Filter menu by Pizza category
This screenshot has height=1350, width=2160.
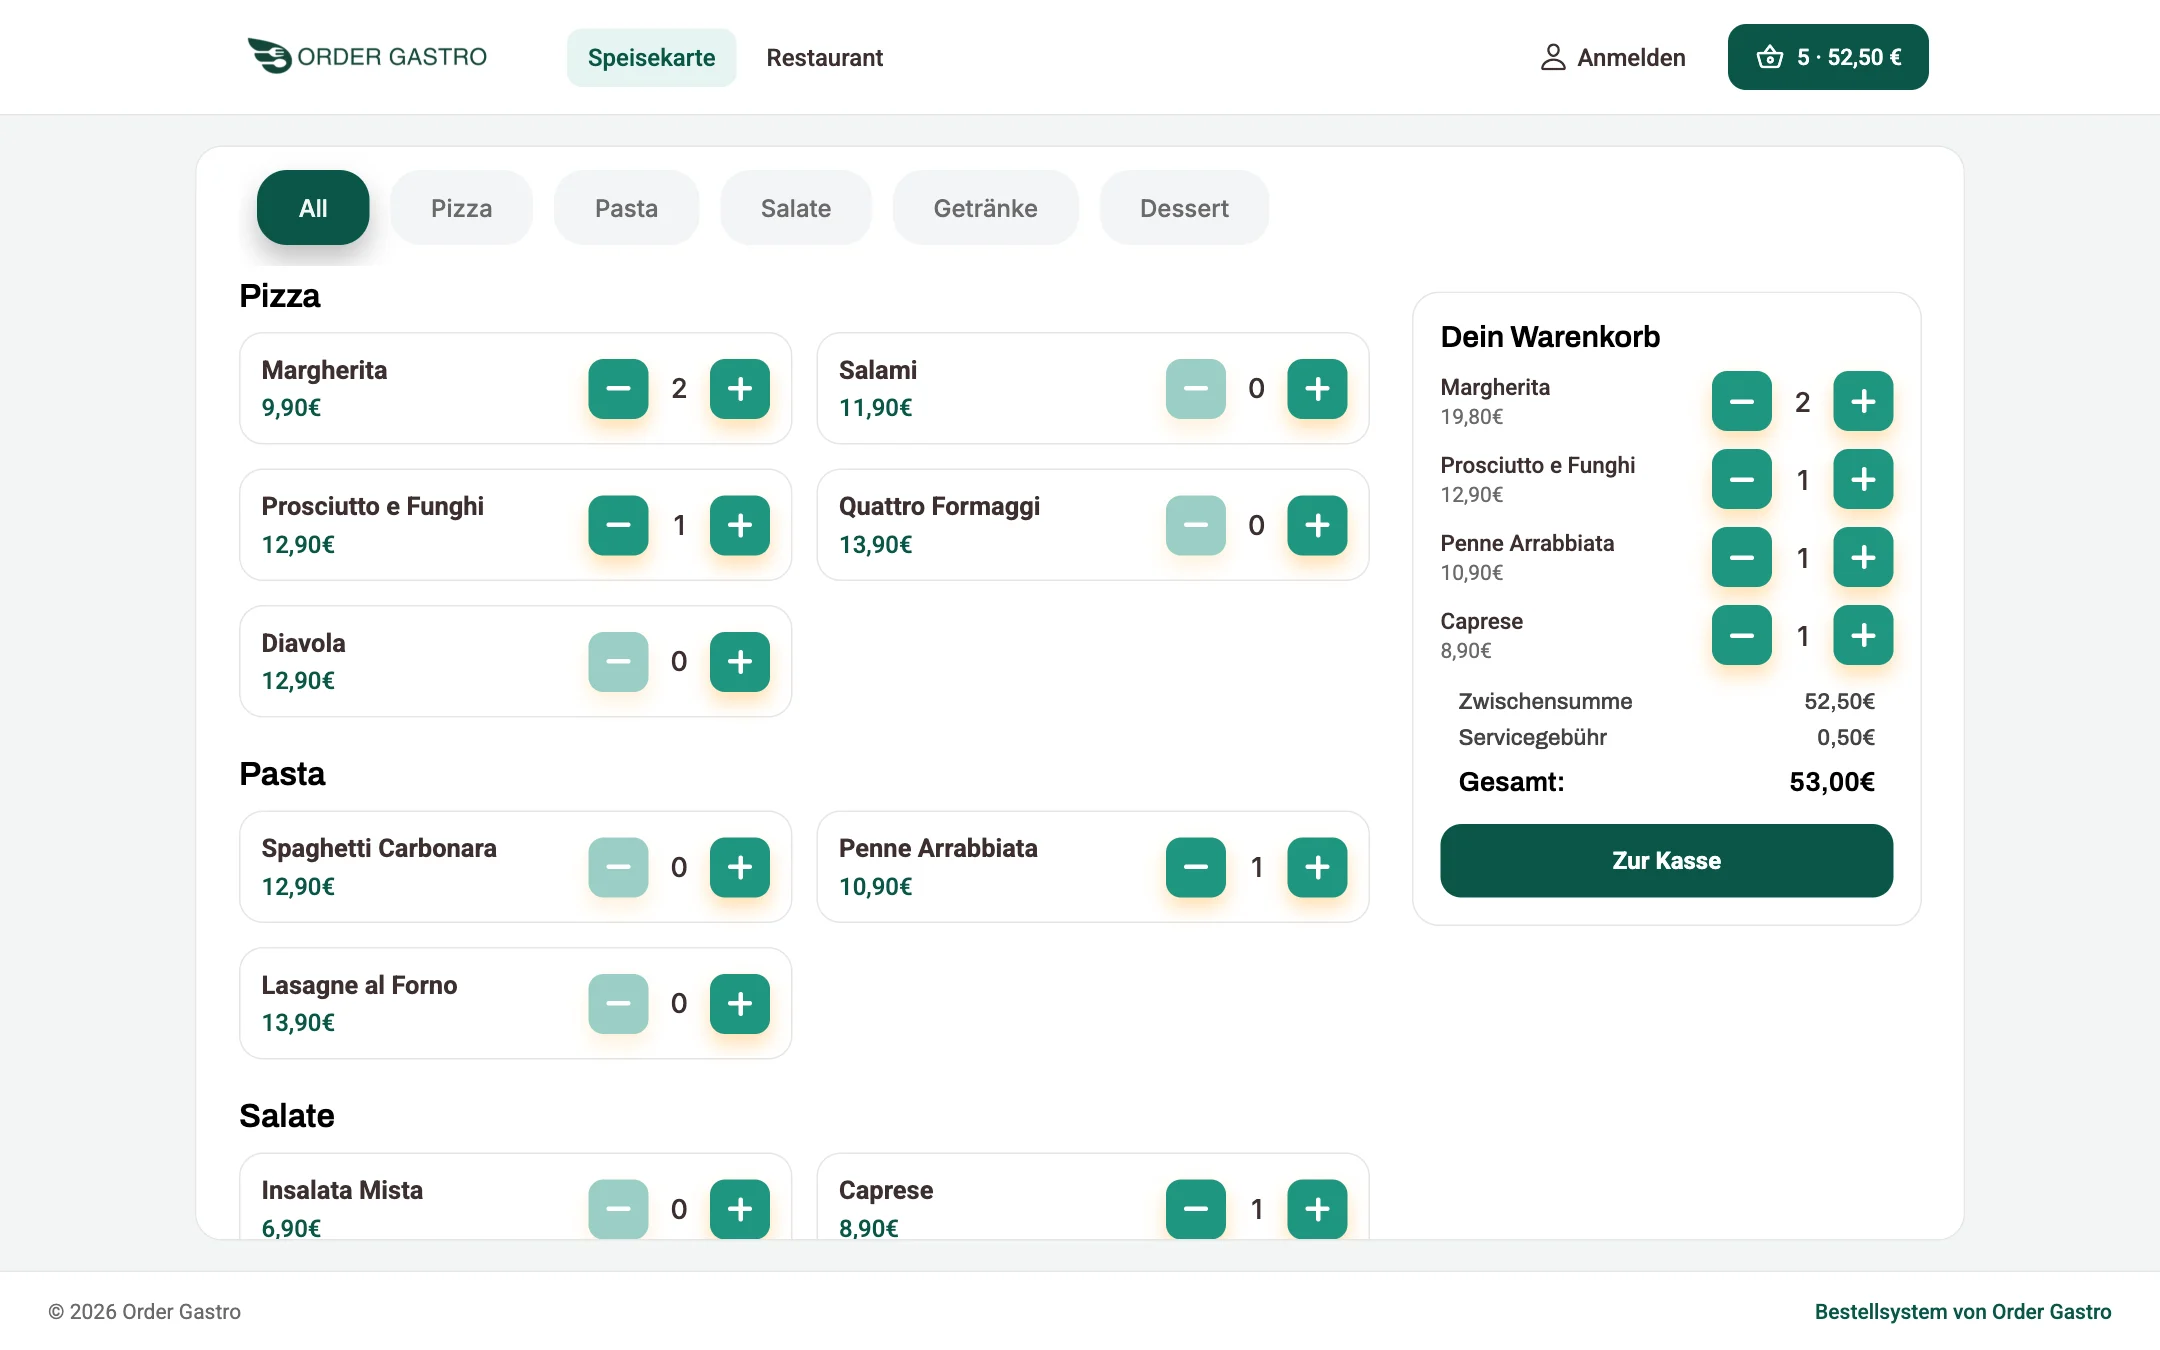(461, 208)
